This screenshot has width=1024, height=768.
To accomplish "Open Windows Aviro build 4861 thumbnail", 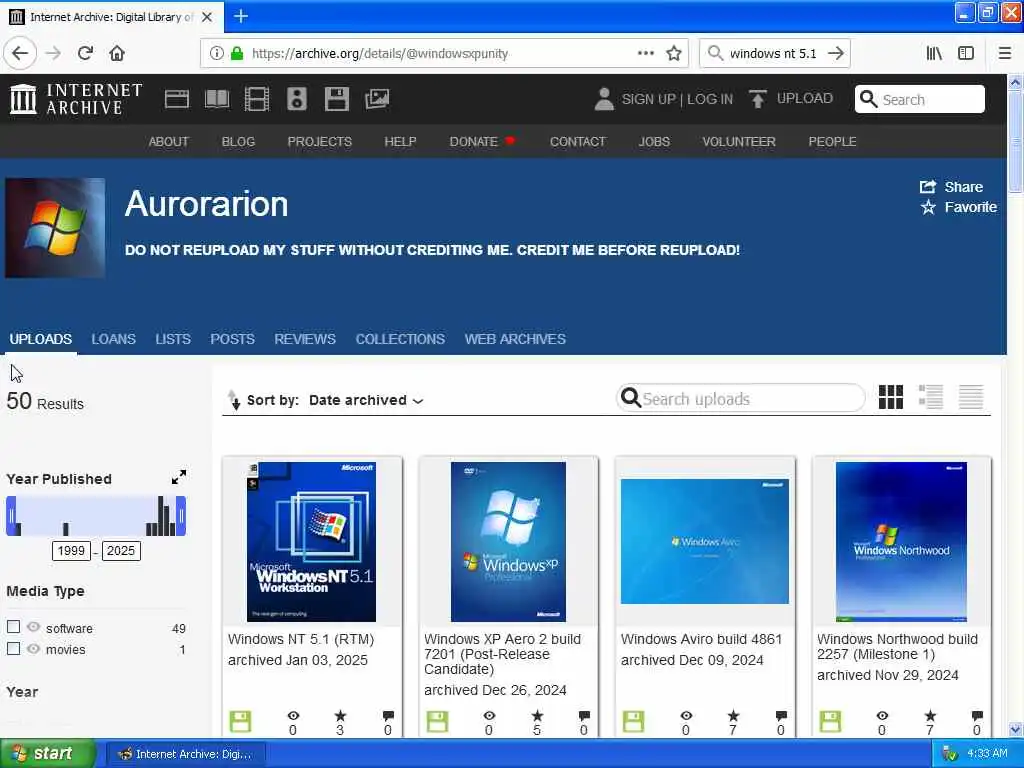I will pyautogui.click(x=705, y=541).
